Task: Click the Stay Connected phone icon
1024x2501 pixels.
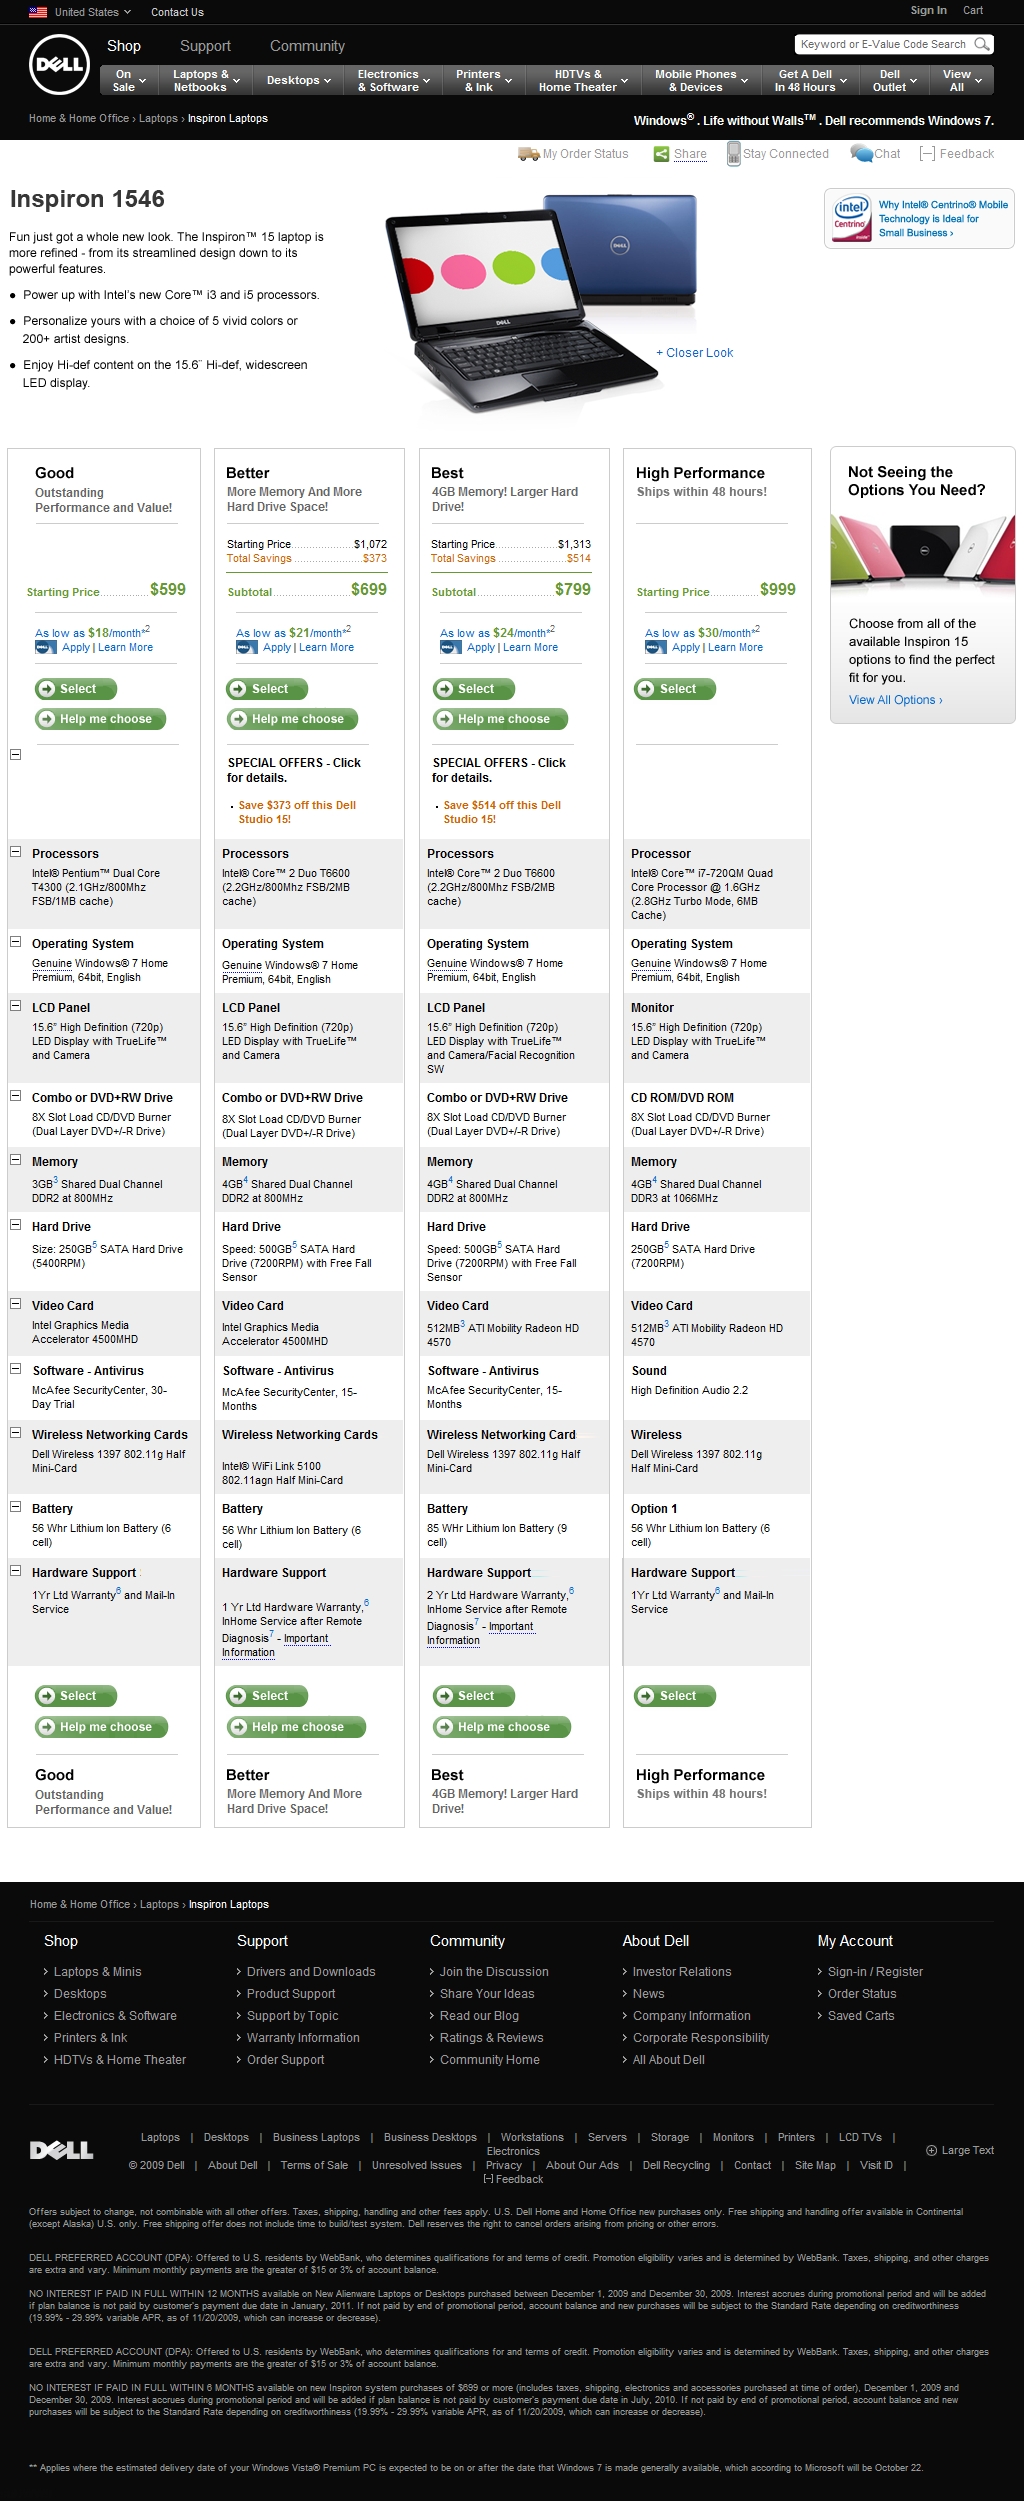Action: (734, 154)
